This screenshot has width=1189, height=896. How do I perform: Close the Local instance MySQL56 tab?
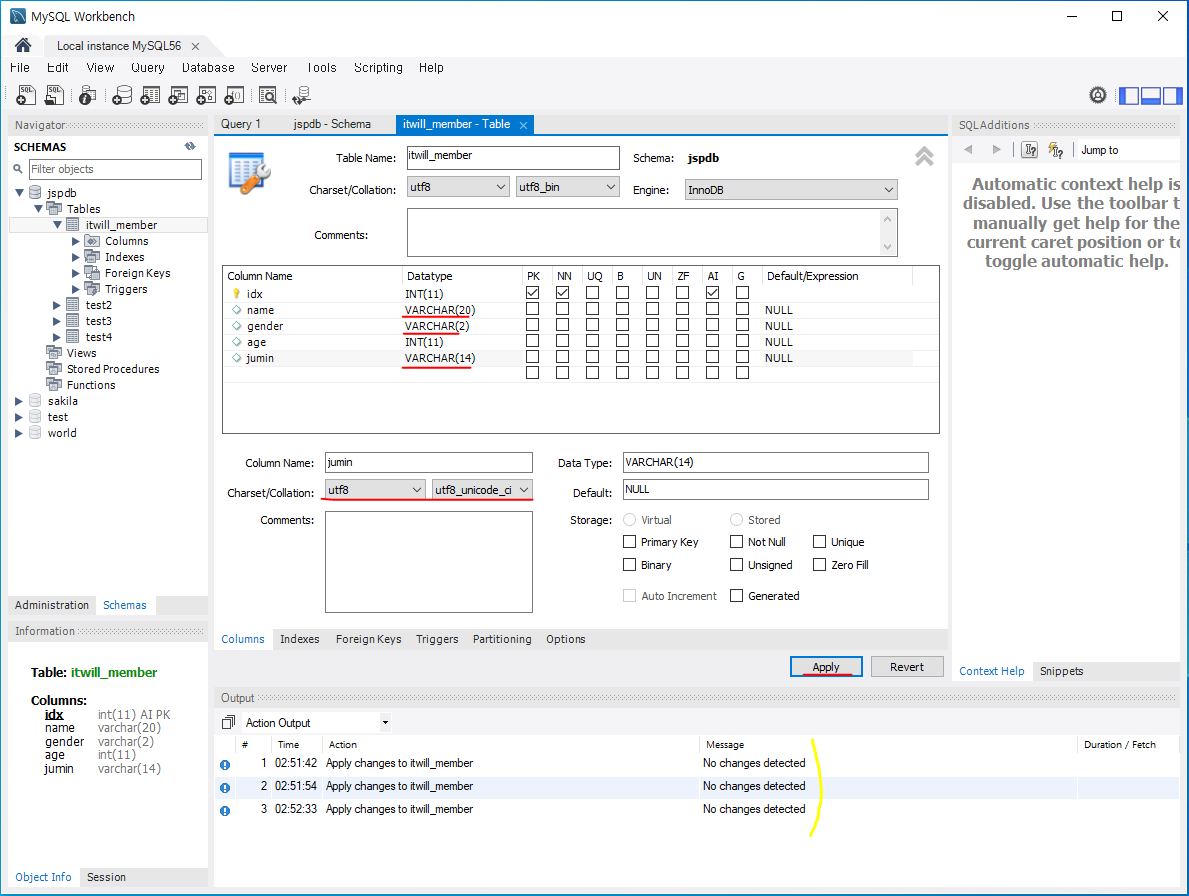(195, 46)
